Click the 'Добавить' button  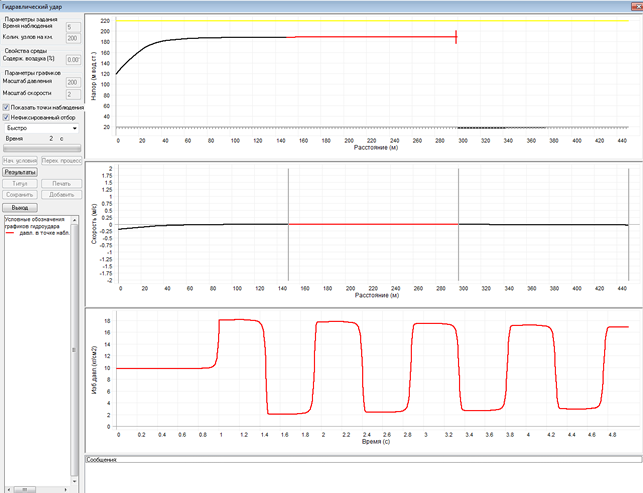point(61,195)
